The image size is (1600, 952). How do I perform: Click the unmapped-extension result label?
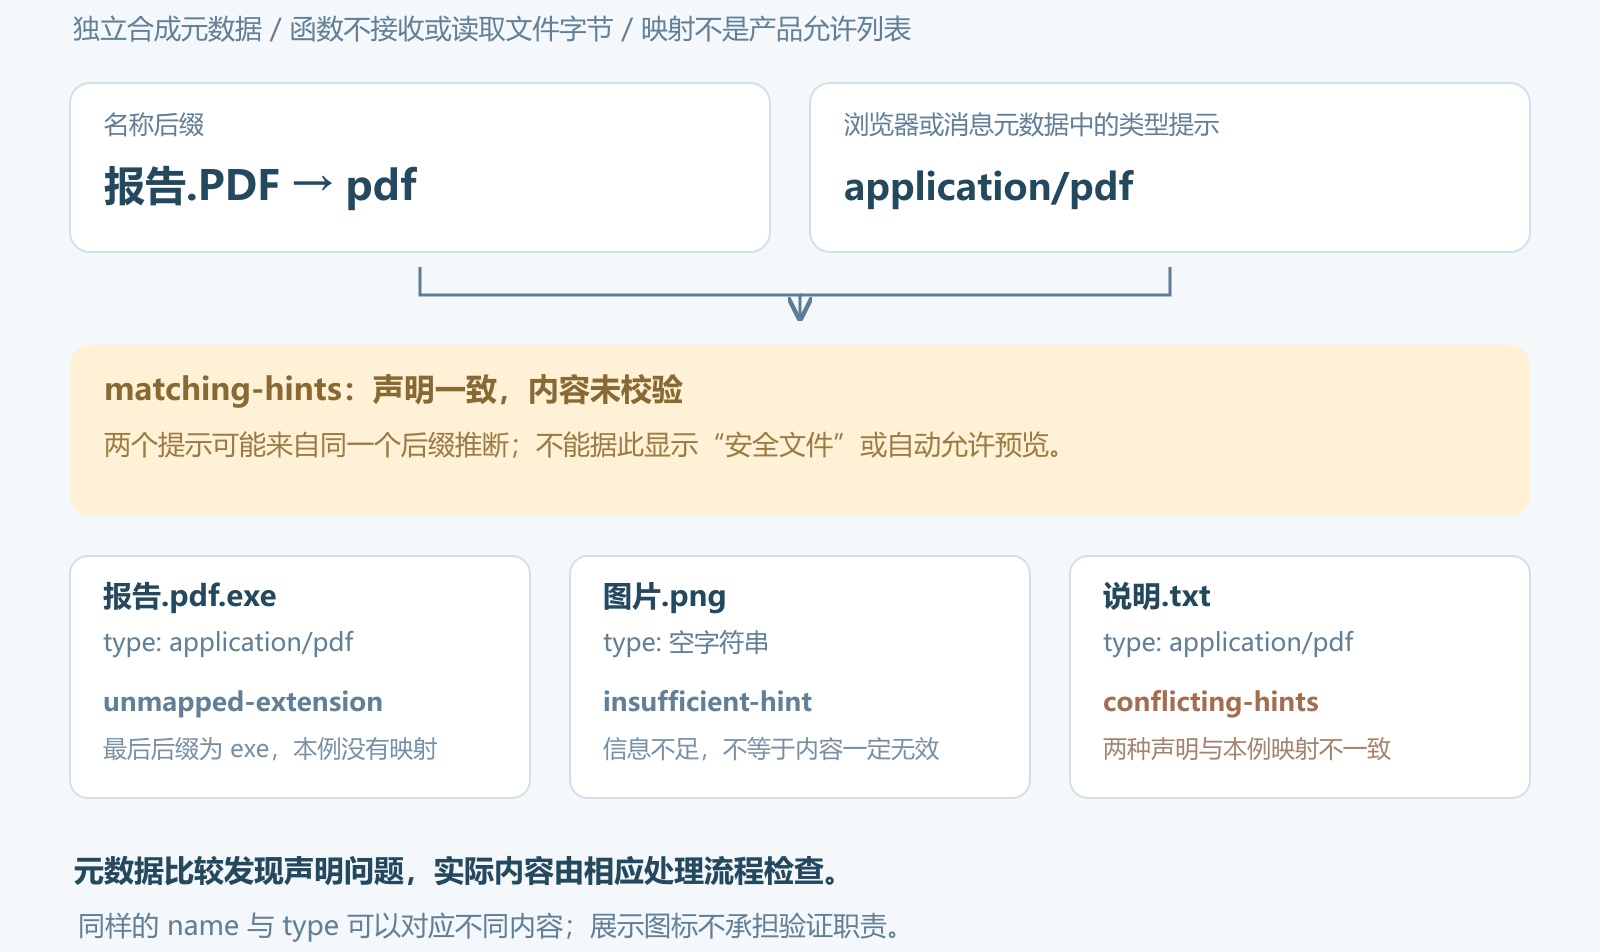click(243, 702)
